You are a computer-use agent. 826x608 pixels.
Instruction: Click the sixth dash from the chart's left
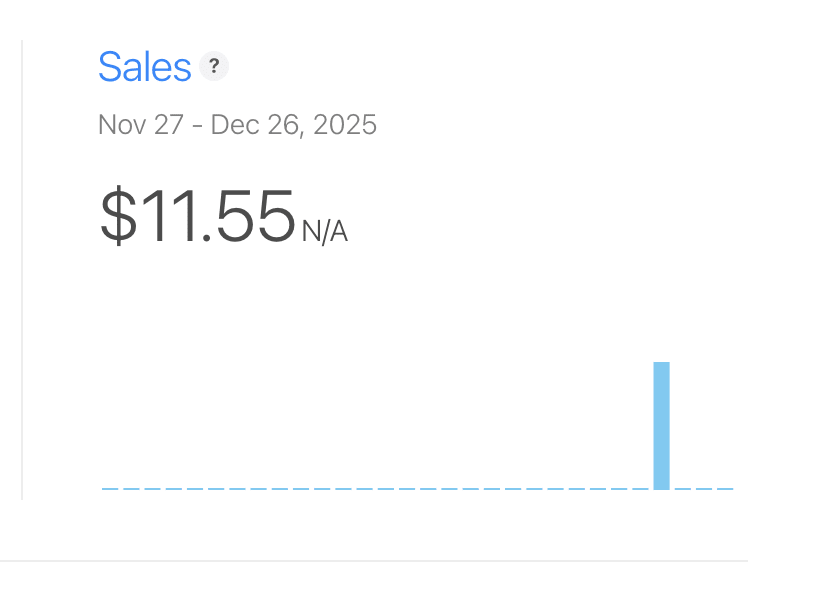pos(214,489)
